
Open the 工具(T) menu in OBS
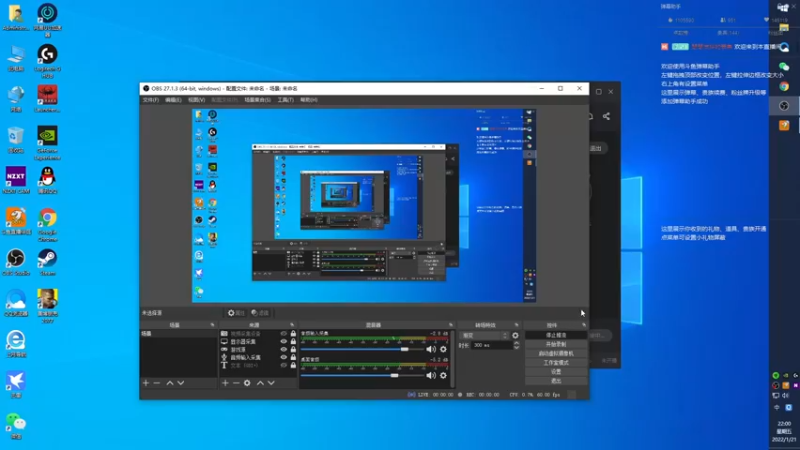coord(285,100)
